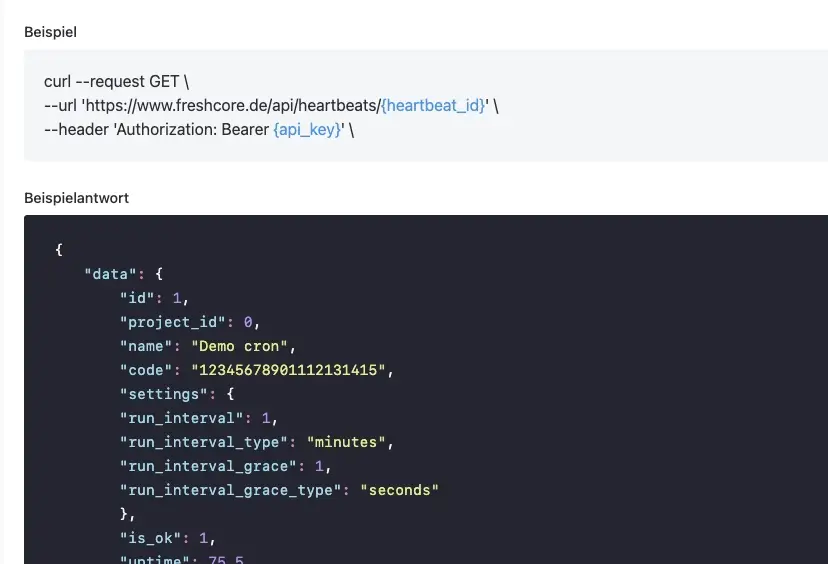
Task: Click the "run_interval_grace_type" key
Action: coord(231,491)
